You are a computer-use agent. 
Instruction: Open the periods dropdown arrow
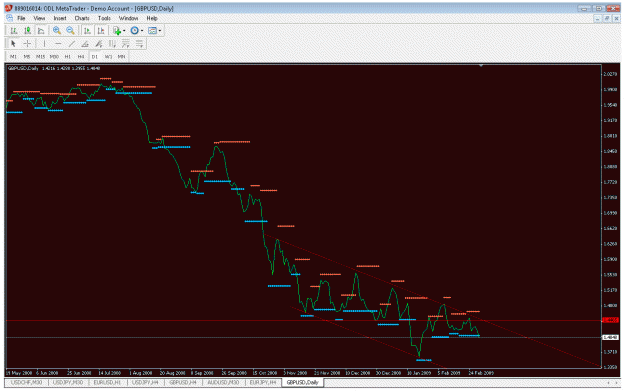[x=142, y=31]
